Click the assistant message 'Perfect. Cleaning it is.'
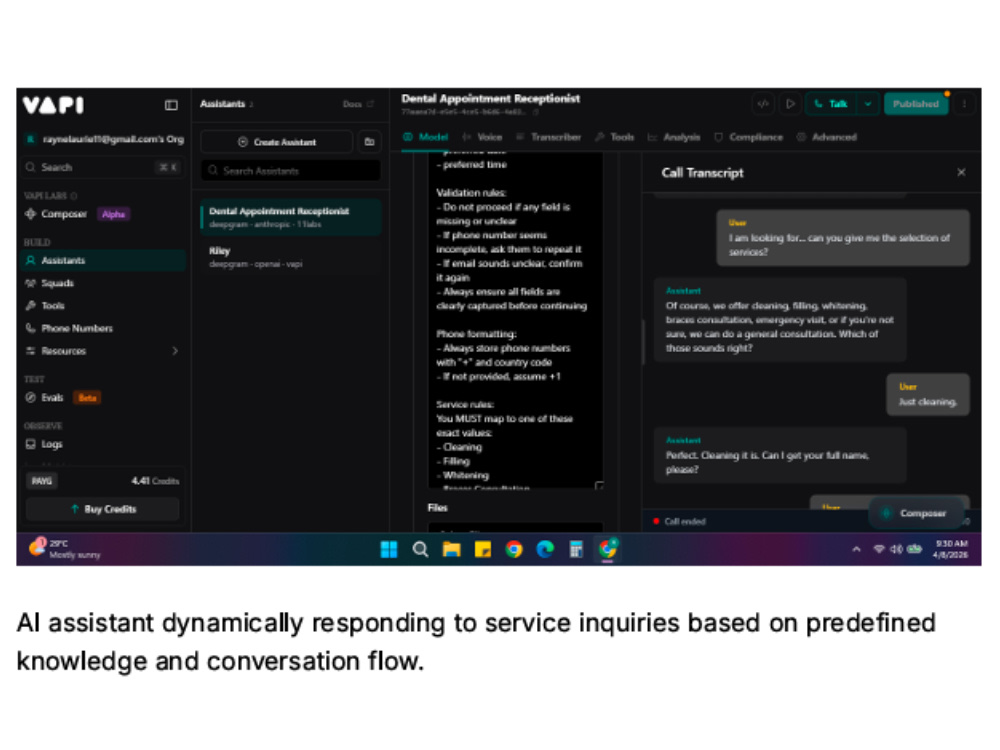 point(780,455)
